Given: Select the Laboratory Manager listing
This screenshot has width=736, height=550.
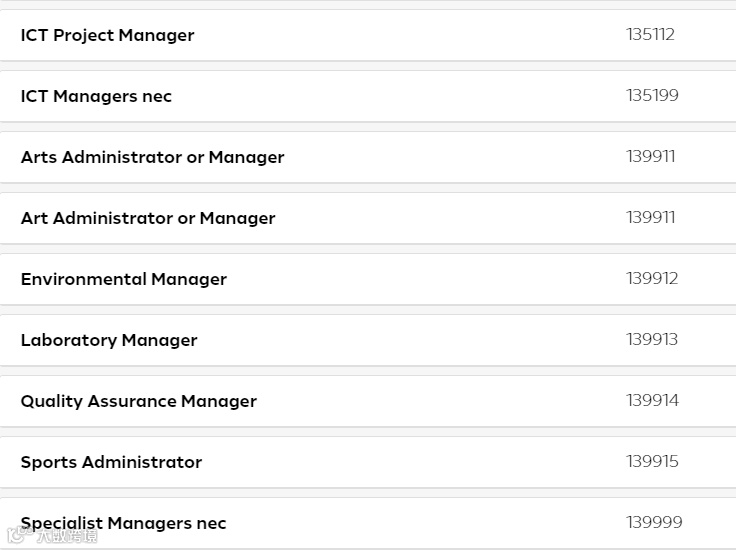Looking at the screenshot, I should (x=109, y=340).
